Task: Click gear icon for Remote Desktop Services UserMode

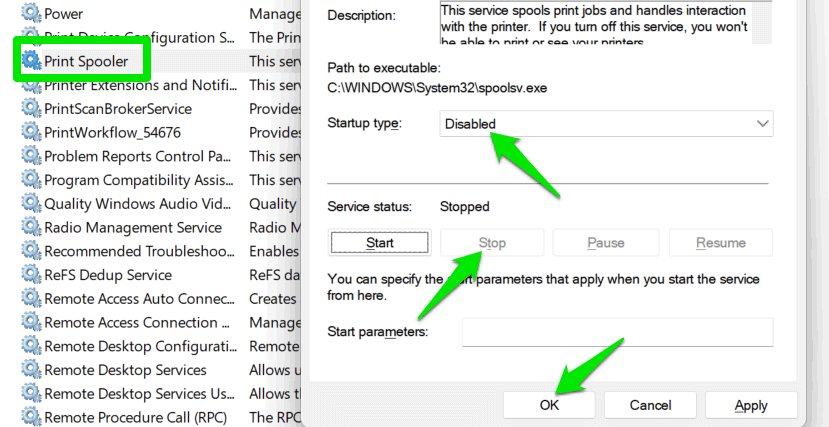Action: pos(32,394)
